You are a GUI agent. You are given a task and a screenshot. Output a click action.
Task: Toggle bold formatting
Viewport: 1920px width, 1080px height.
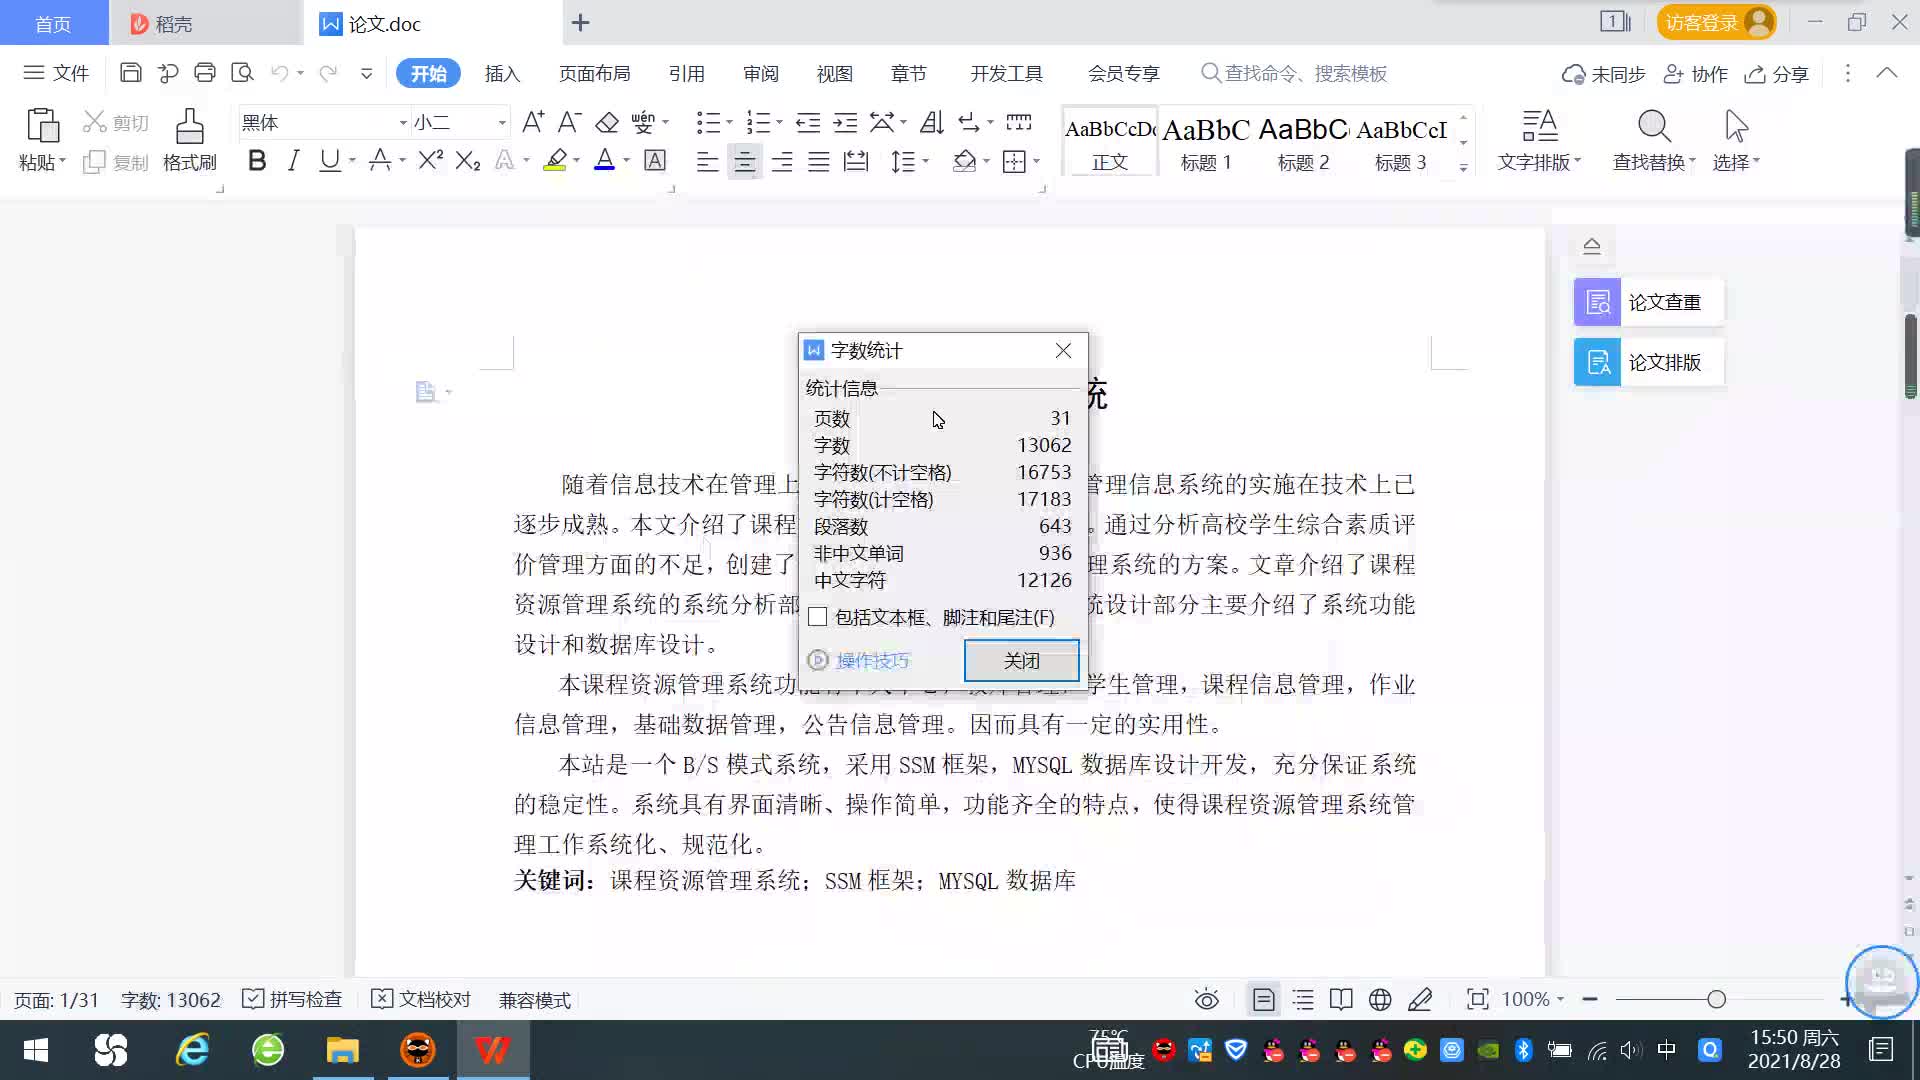click(257, 161)
